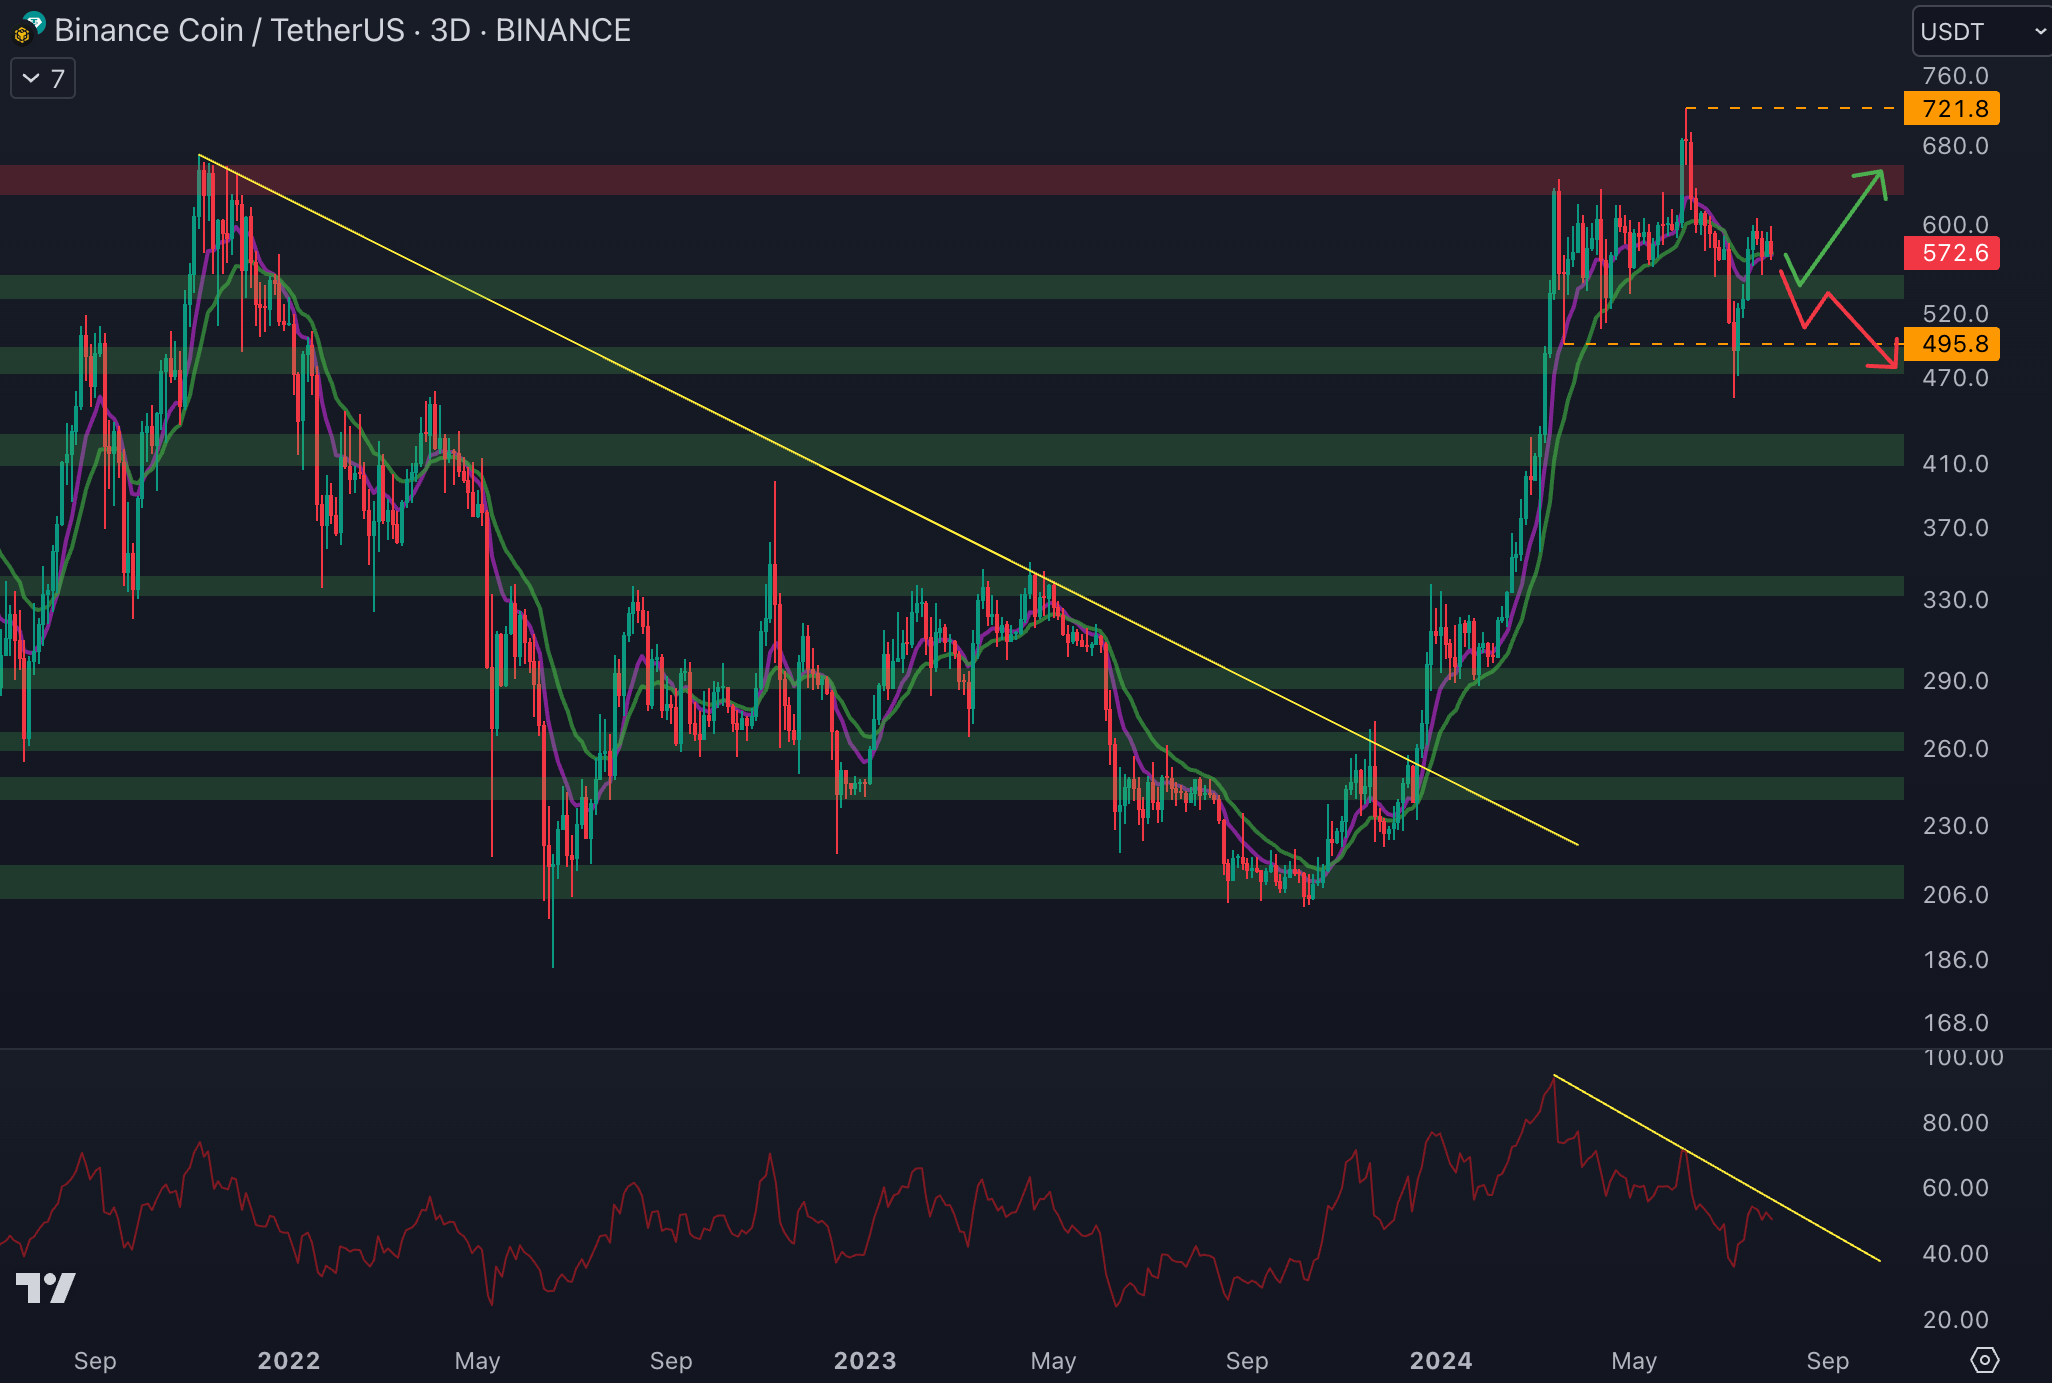Image resolution: width=2052 pixels, height=1383 pixels.
Task: Click the orange 495.8 price label
Action: click(1951, 344)
